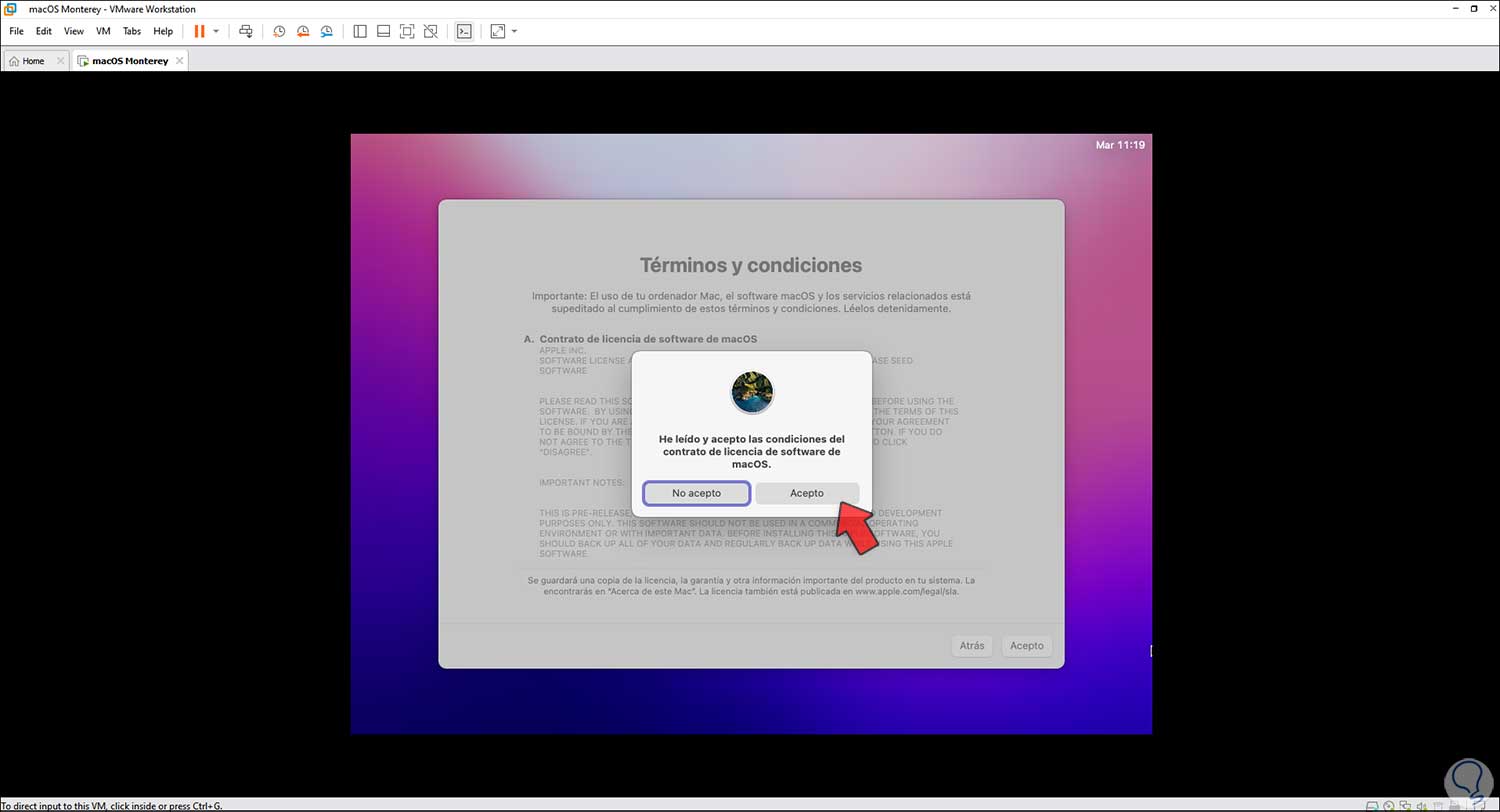
Task: Expand the stretch options dropdown arrow
Action: (514, 31)
